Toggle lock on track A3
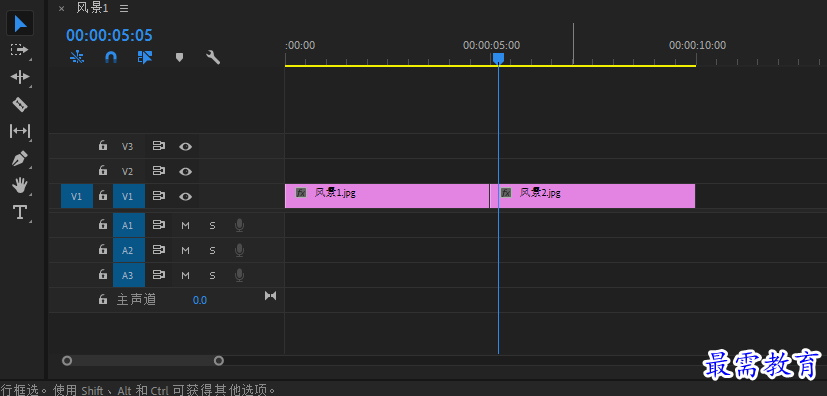This screenshot has height=396, width=827. [103, 274]
